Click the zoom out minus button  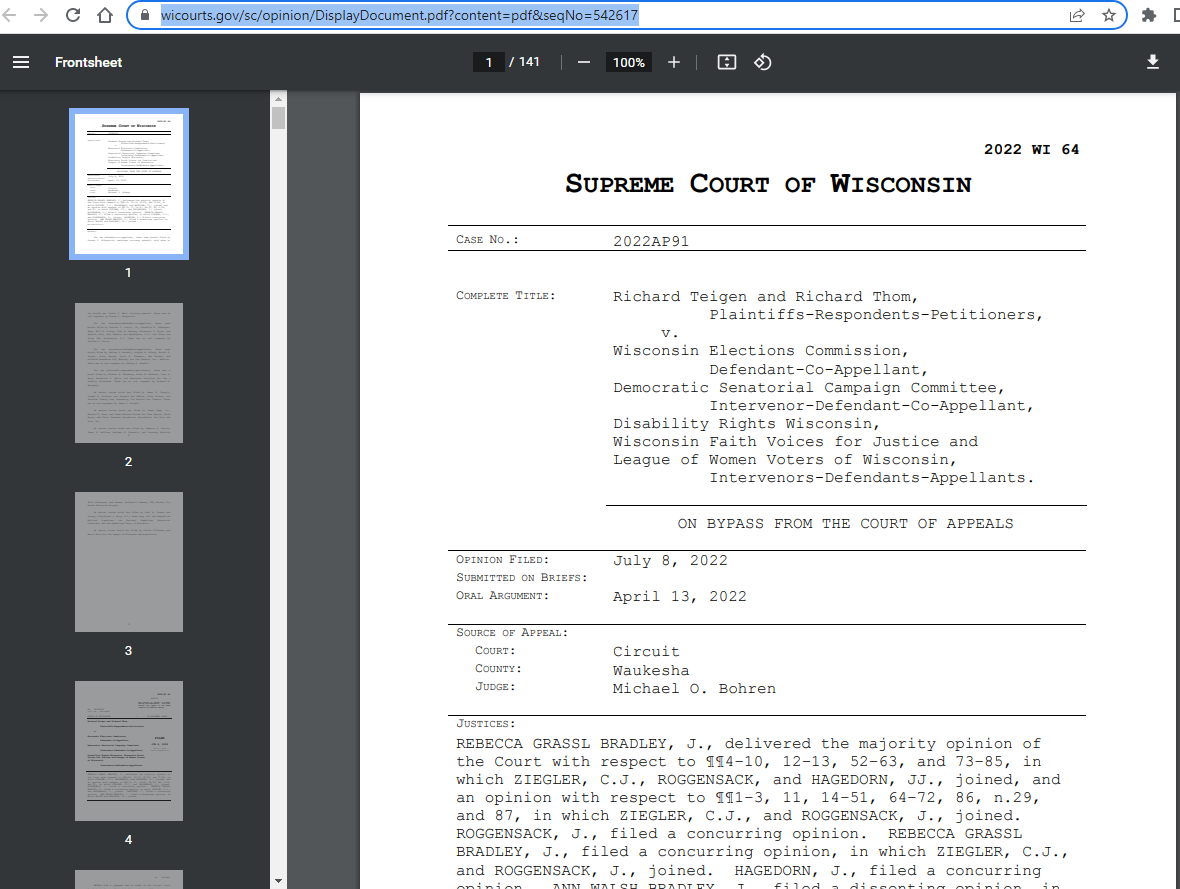pos(584,62)
